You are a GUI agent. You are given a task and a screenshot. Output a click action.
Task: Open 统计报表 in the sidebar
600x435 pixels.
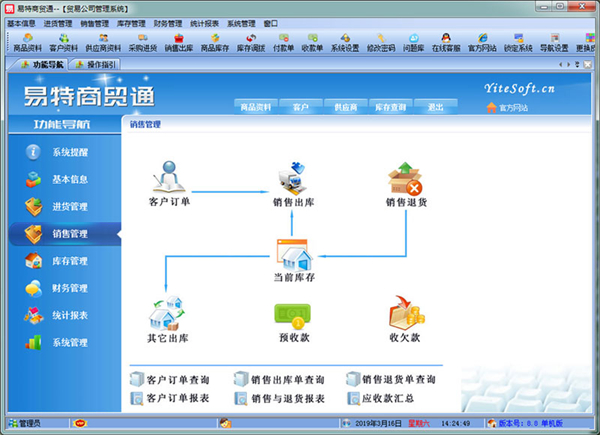click(x=64, y=315)
